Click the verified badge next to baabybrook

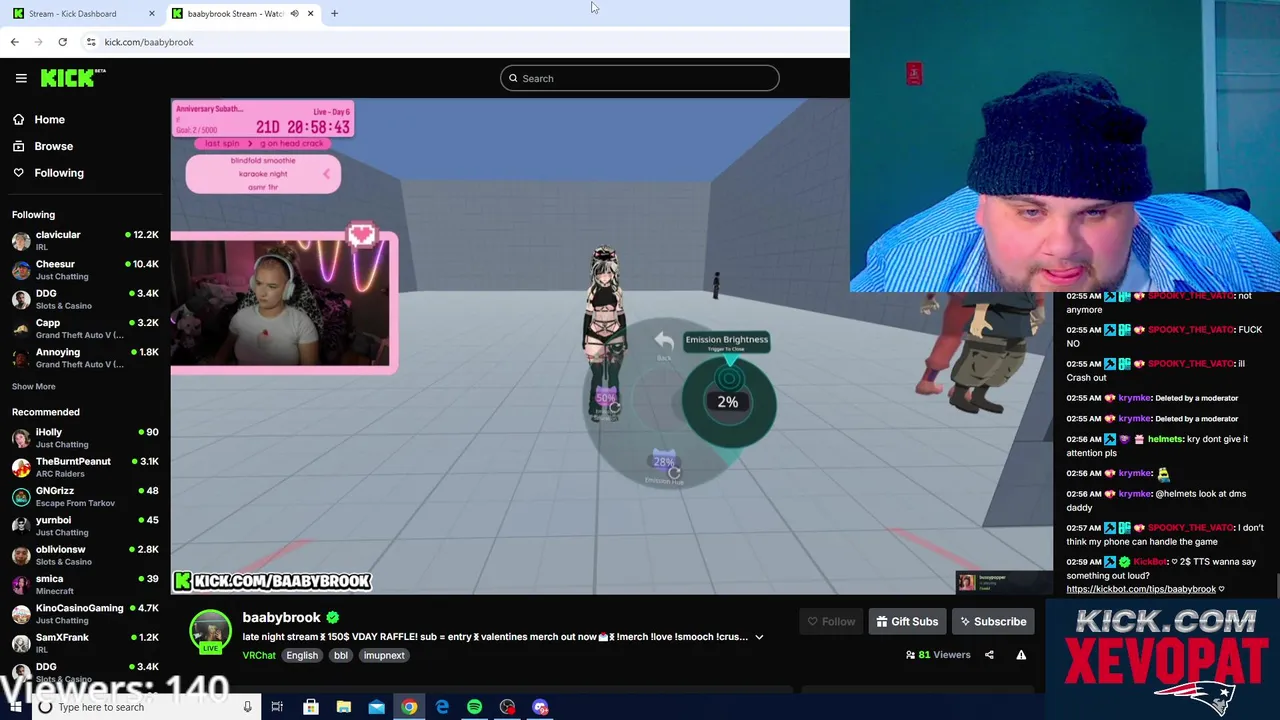pyautogui.click(x=332, y=618)
